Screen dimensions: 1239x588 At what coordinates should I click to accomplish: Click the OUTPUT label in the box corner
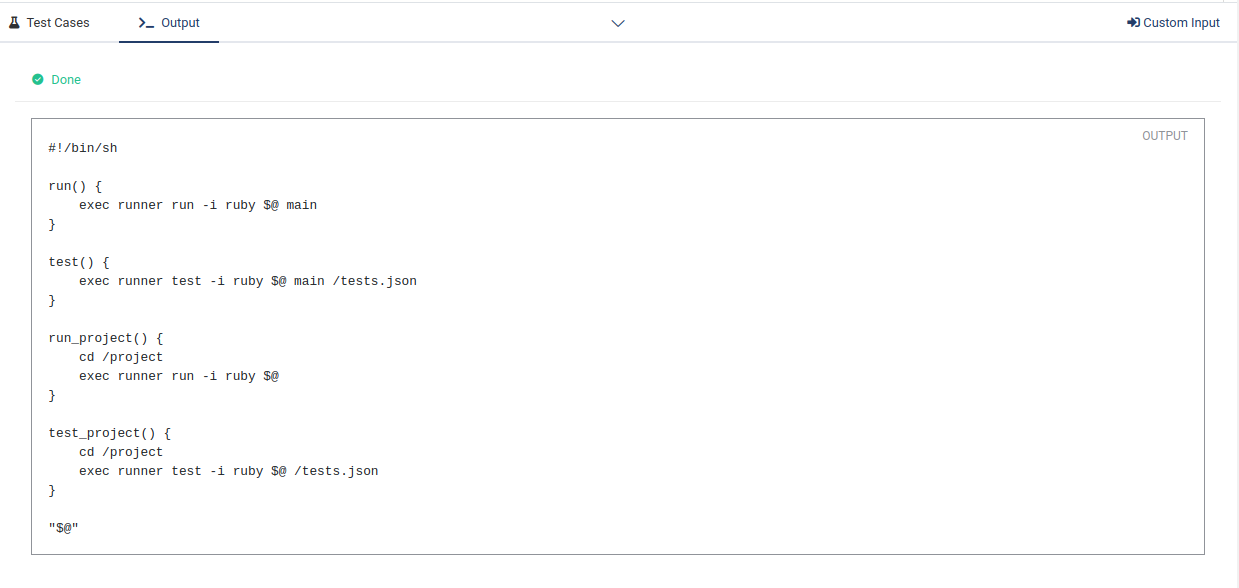point(1164,136)
